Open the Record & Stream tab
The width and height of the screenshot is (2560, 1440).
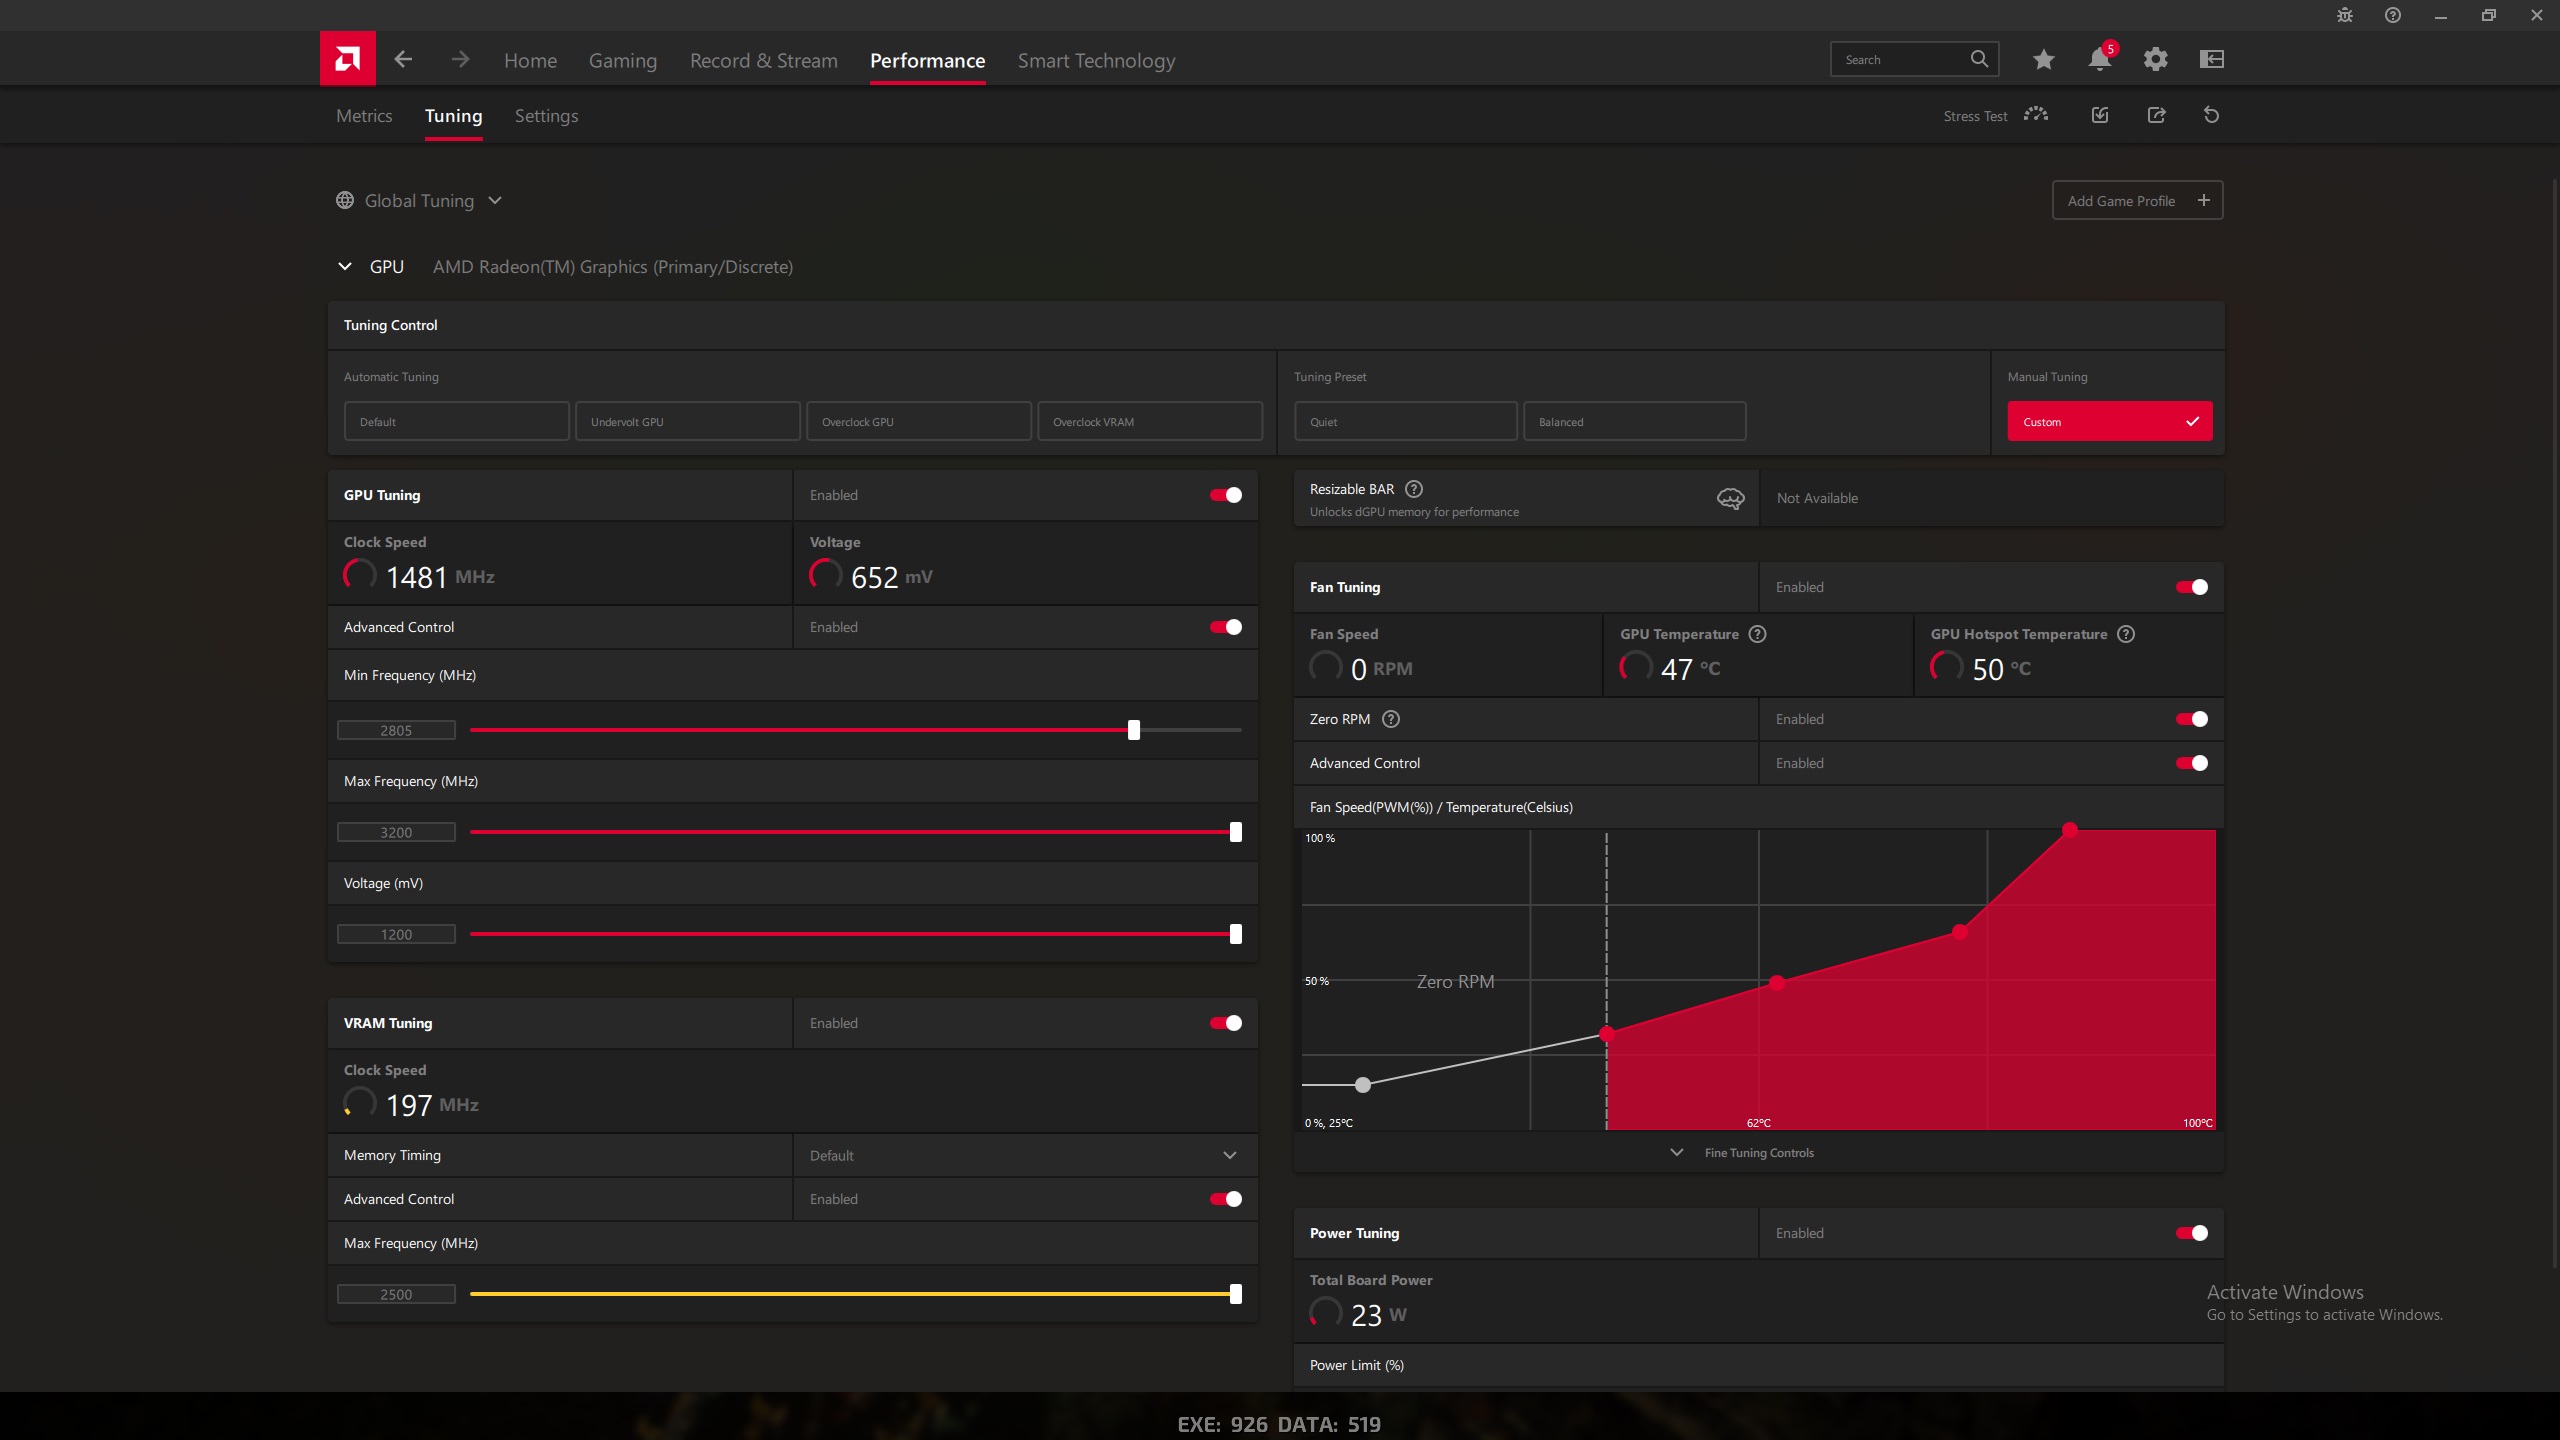(x=764, y=60)
